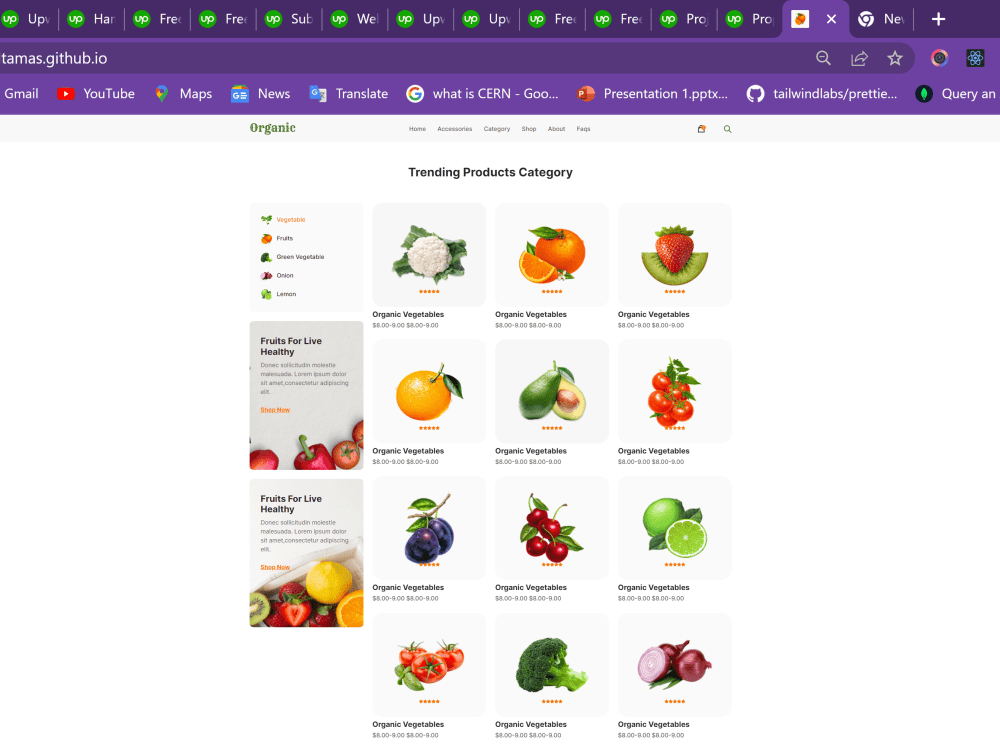Screen dimensions: 1000x750
Task: Open the YouTube bookmark
Action: pos(96,94)
